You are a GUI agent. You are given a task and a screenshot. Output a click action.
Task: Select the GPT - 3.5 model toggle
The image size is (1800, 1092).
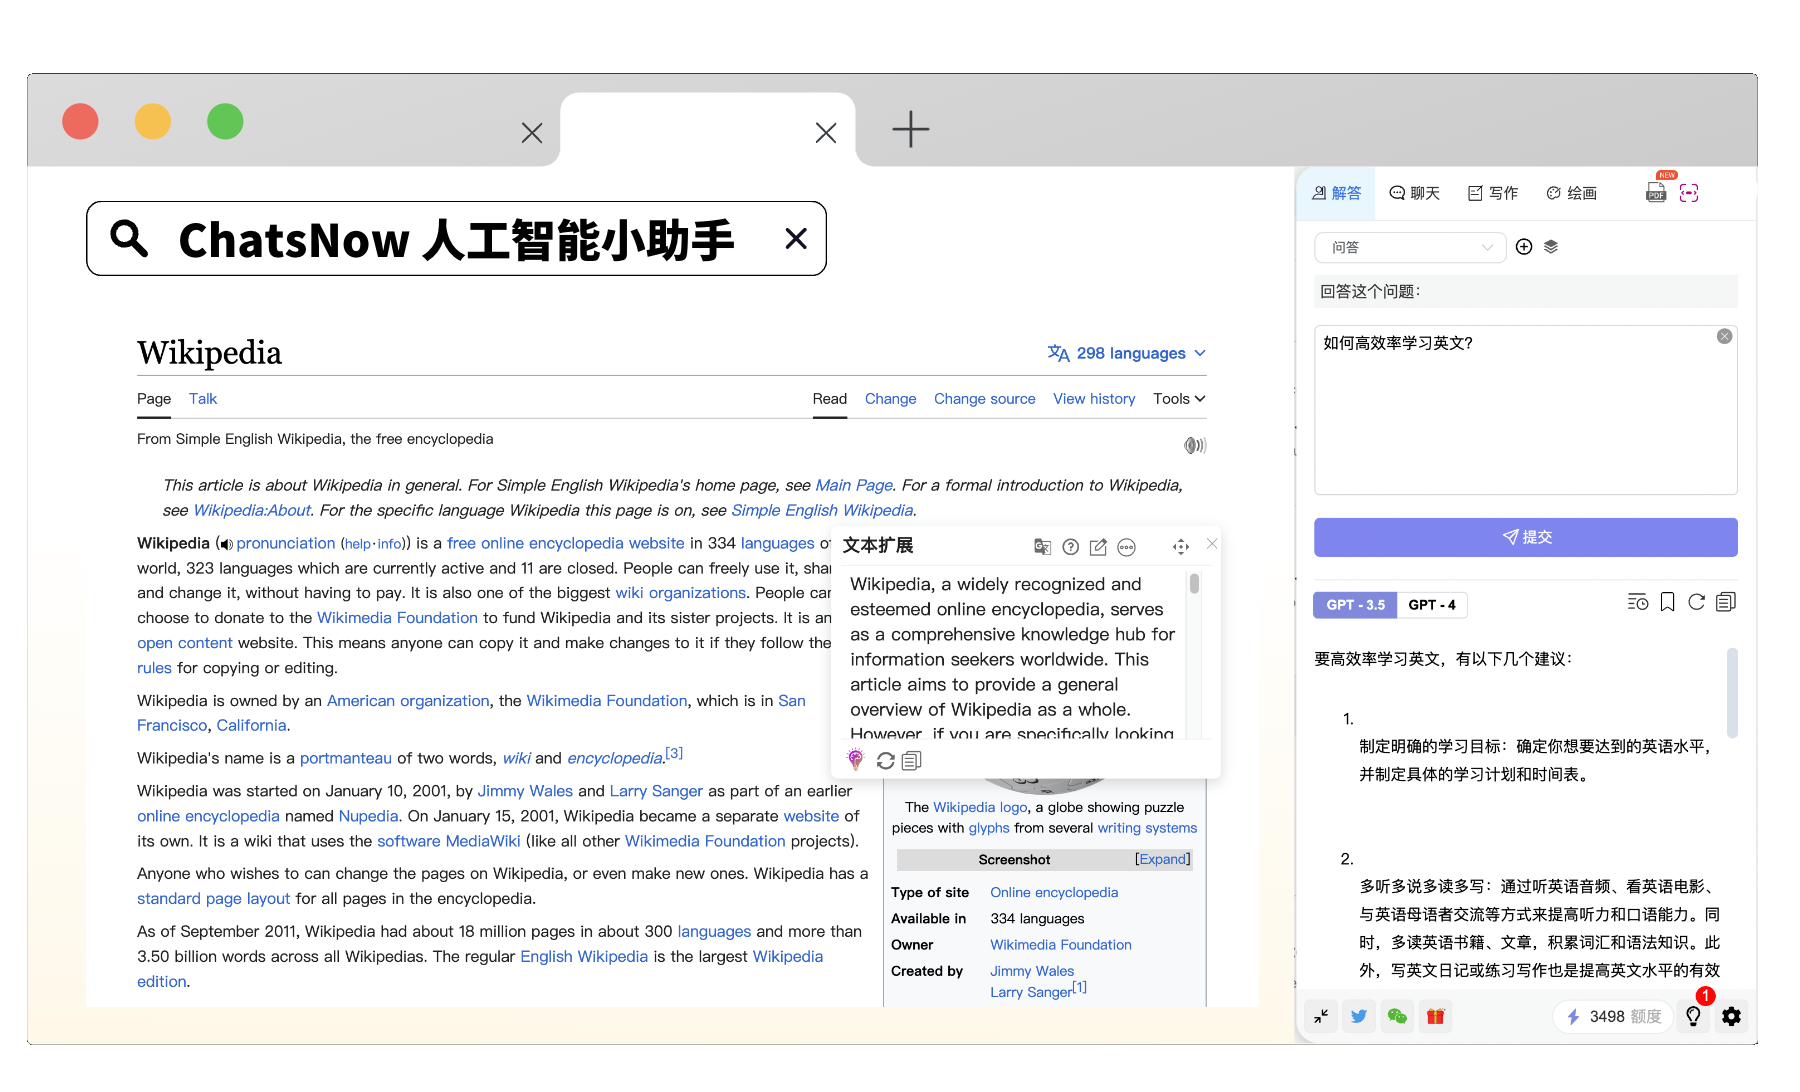[1355, 605]
